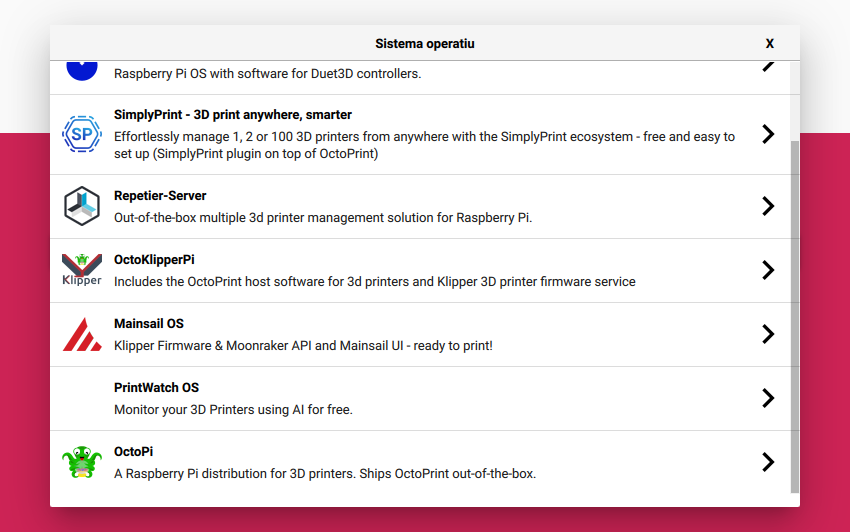Click the red Mainsail OS logo

[82, 334]
